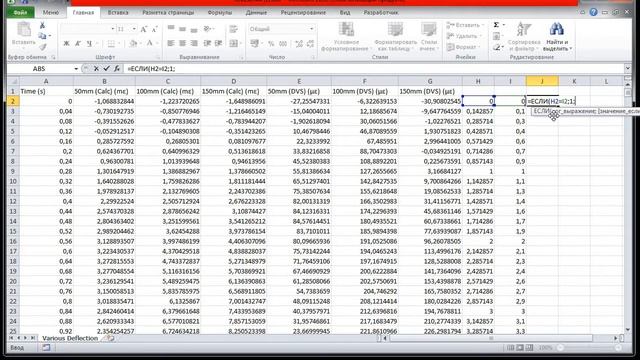Viewport: 640px width, 360px height.
Task: Open the font name dropdown
Action: pyautogui.click(x=113, y=29)
